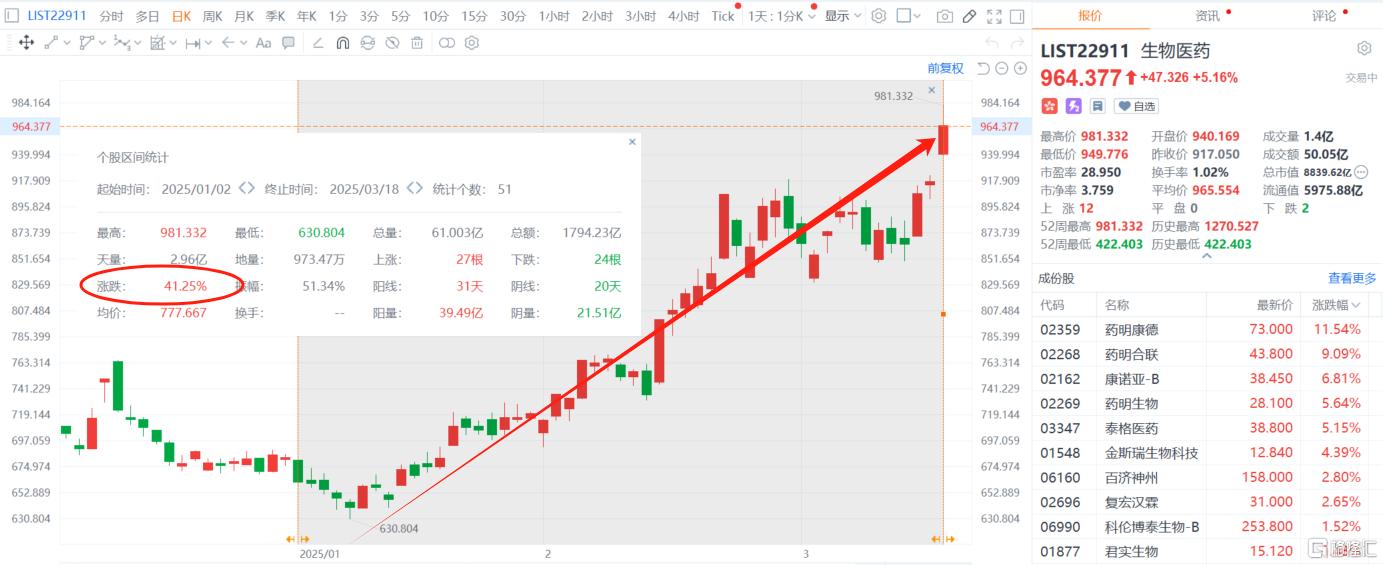Click the camera screenshot icon

[944, 16]
